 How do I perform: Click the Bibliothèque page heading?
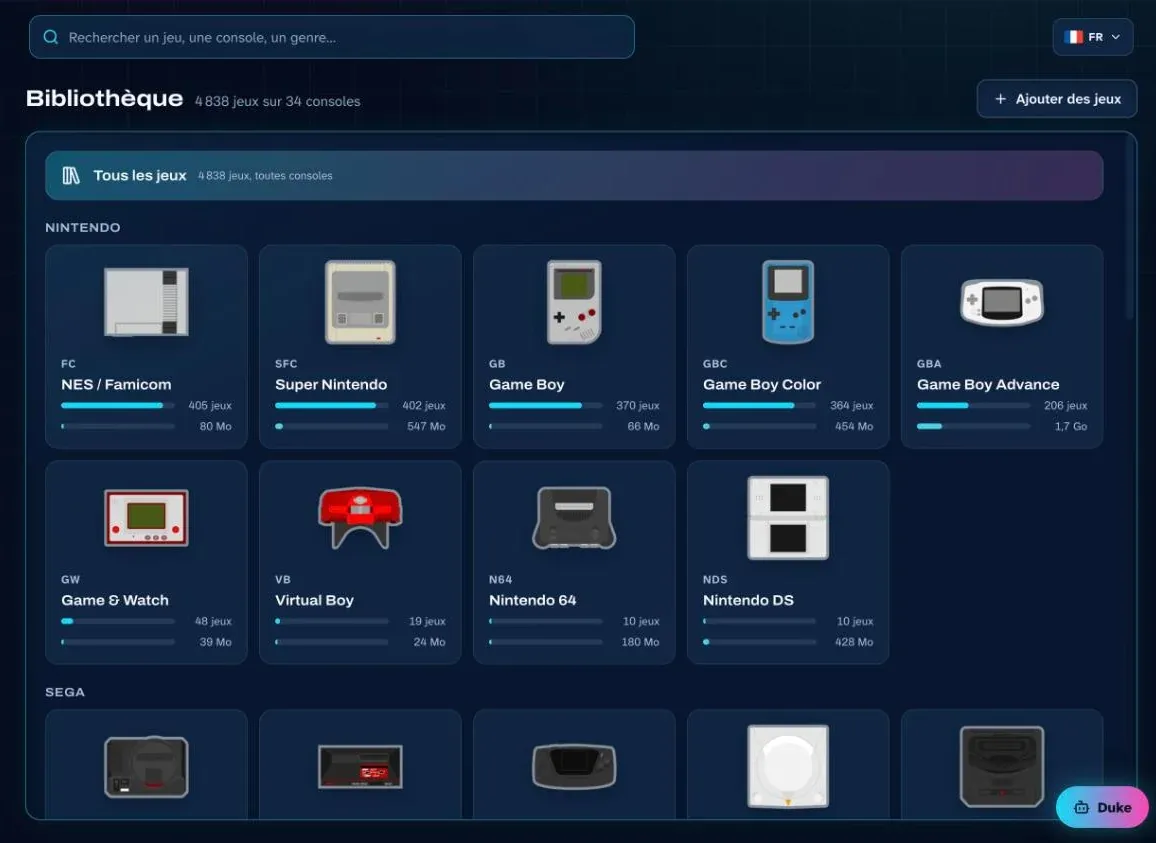coord(105,98)
